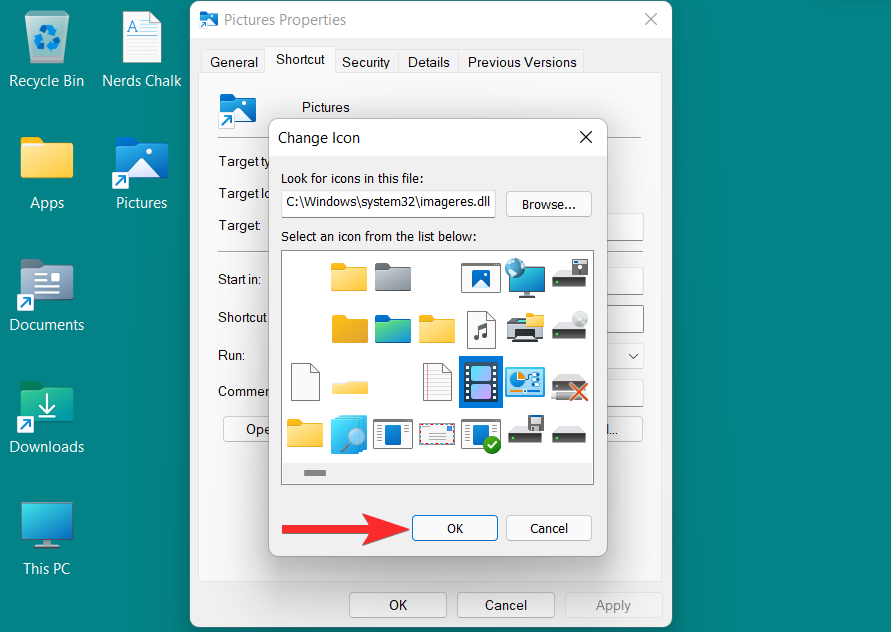The height and width of the screenshot is (632, 891).
Task: Switch to the Security tab
Action: click(x=366, y=62)
